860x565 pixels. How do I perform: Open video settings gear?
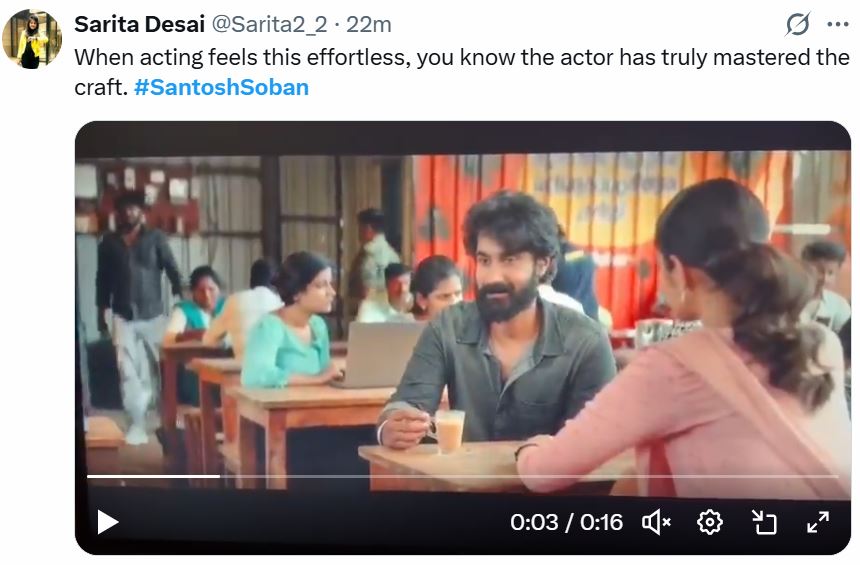tap(710, 521)
